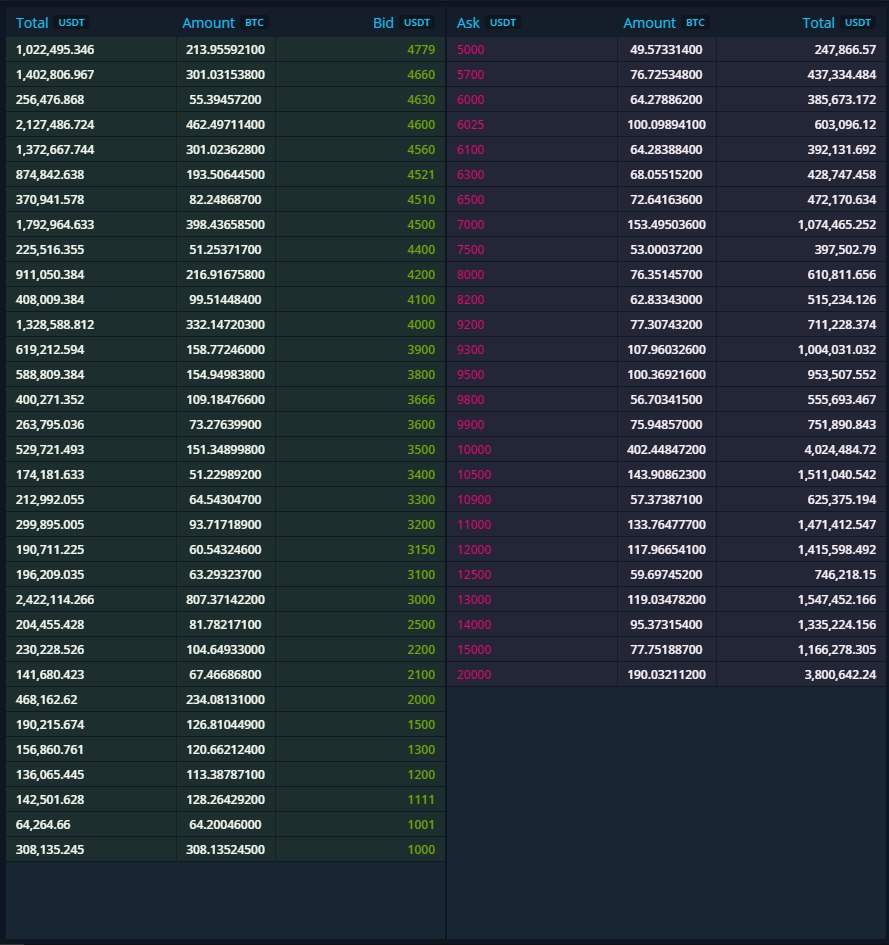Select ask price 7000
889x945 pixels.
(x=470, y=225)
